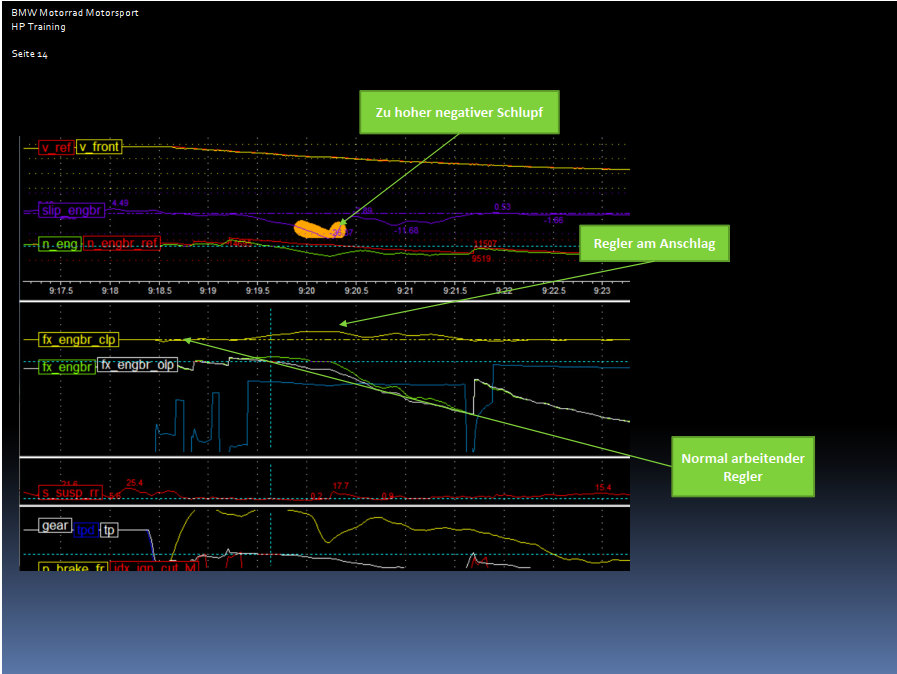Screen dimensions: 897x674
Task: Click the 'BMW Motorrad Motorsport' header text
Action: tap(75, 13)
